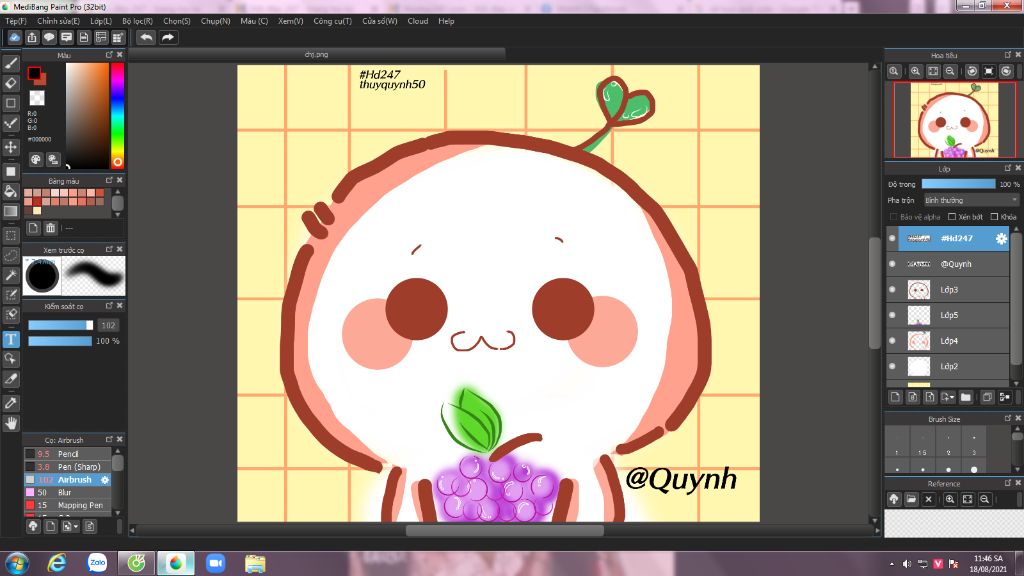1024x576 pixels.
Task: Duplicate the layer with the copy icon
Action: [987, 397]
